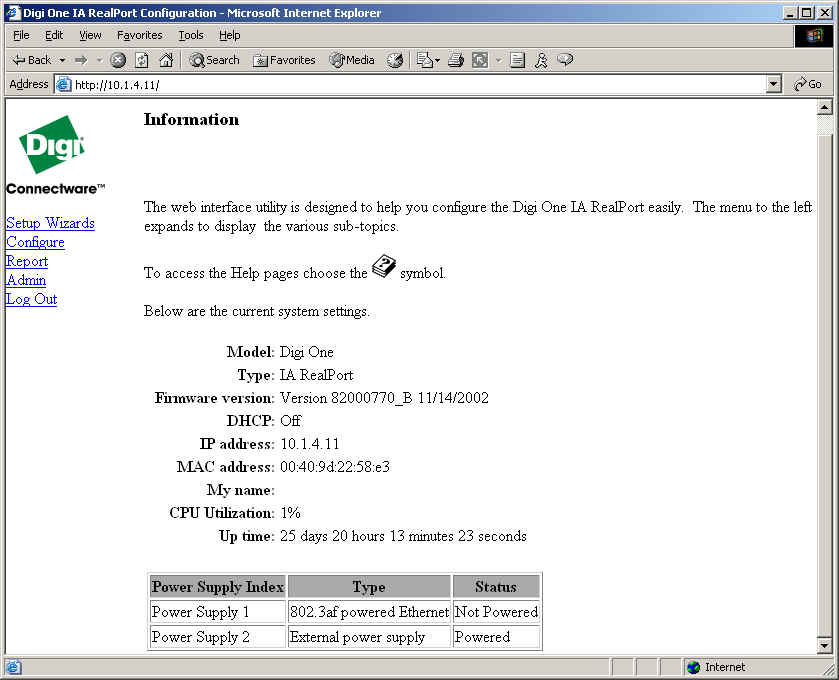
Task: Click the Print toolbar icon
Action: tap(456, 60)
